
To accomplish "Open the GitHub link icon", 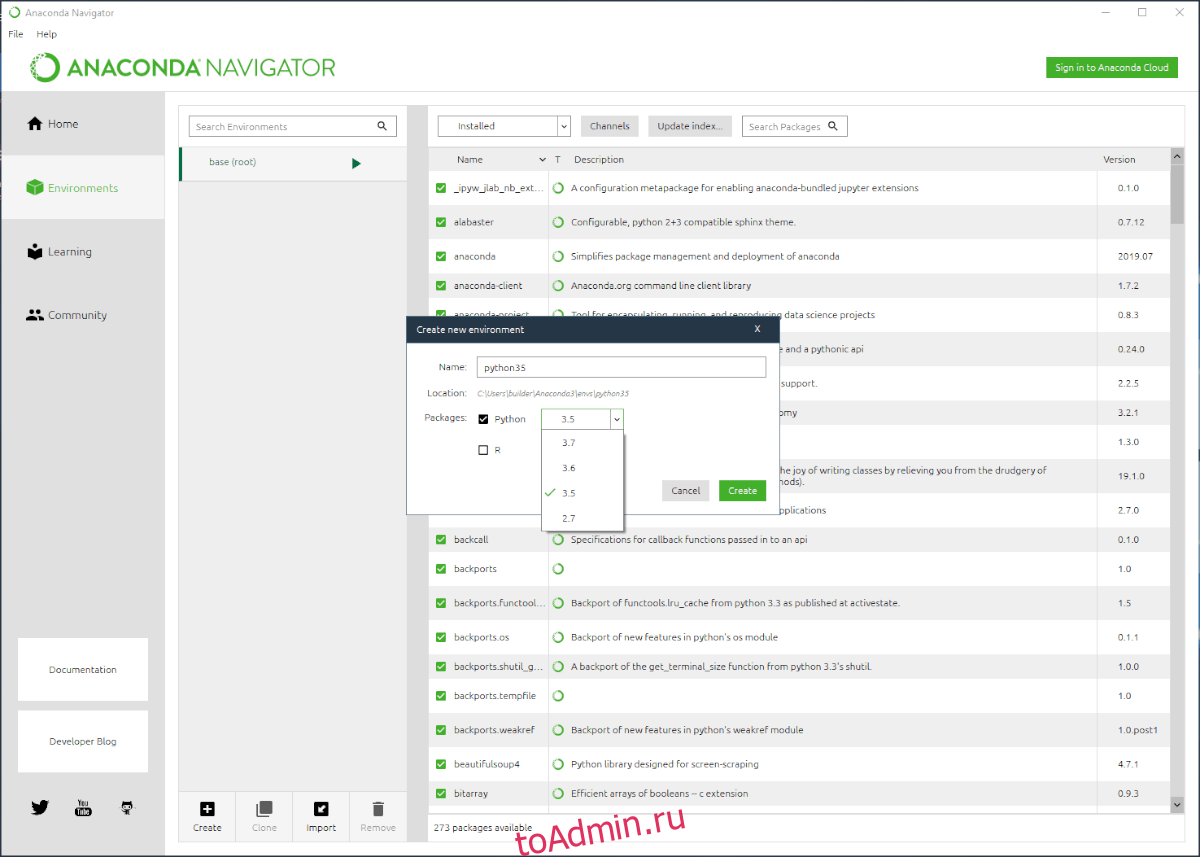I will (x=127, y=808).
